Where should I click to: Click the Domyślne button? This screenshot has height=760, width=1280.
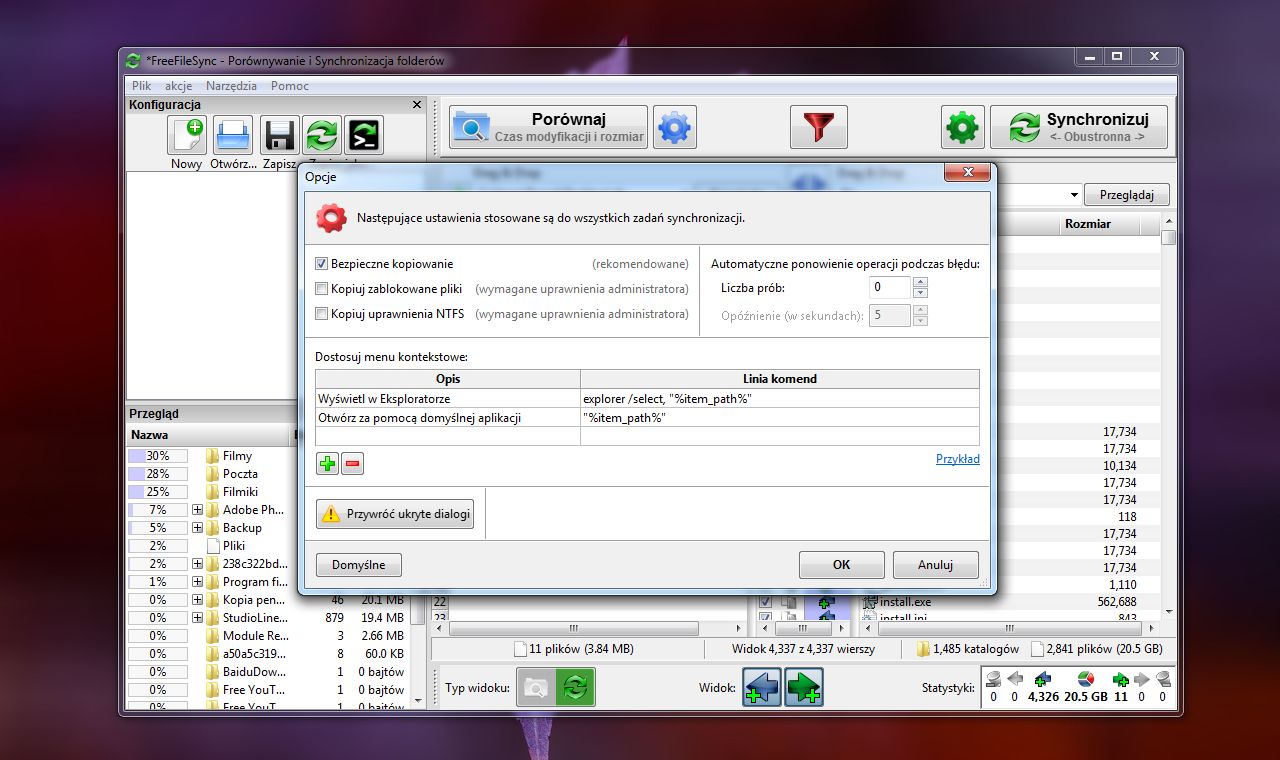pos(359,565)
